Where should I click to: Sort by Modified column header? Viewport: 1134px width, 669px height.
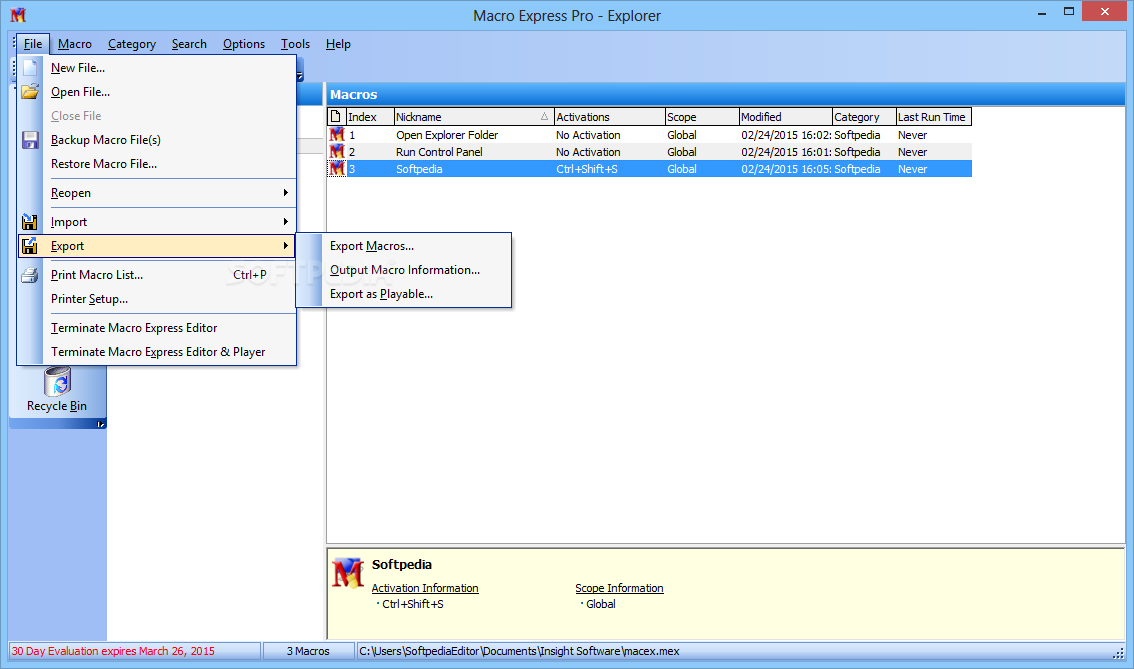785,116
